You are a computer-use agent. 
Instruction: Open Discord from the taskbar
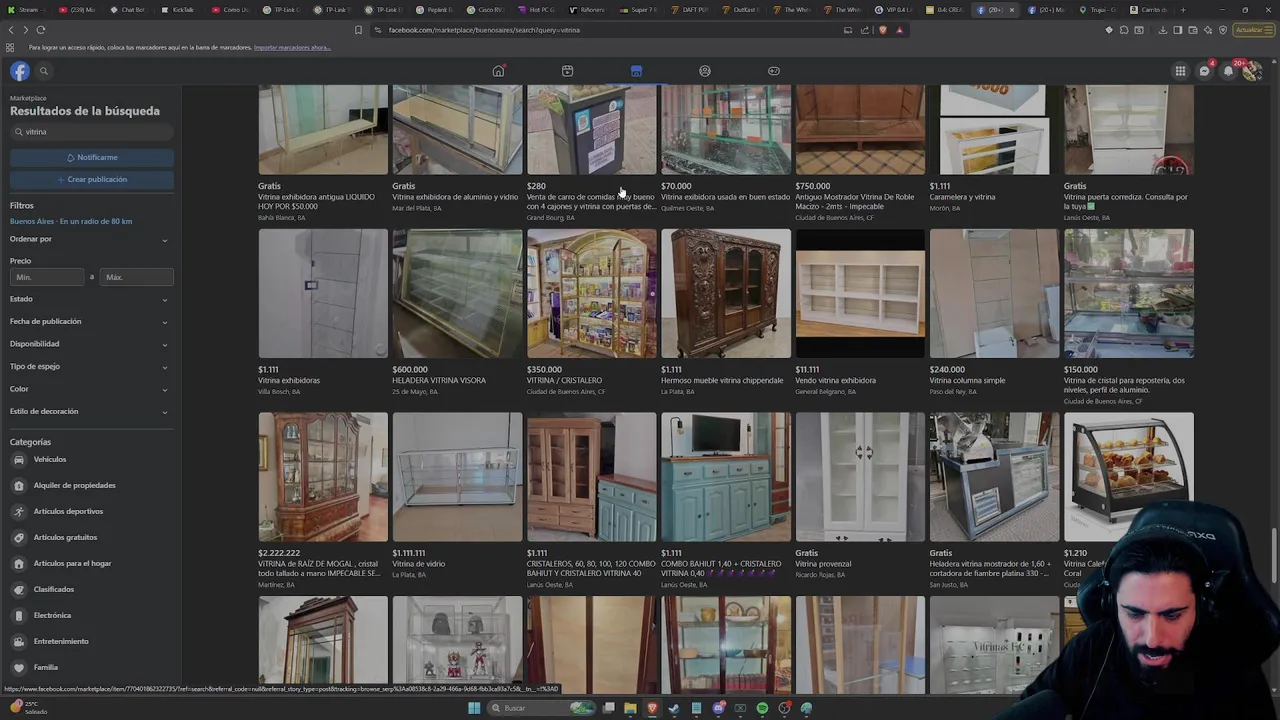(718, 708)
